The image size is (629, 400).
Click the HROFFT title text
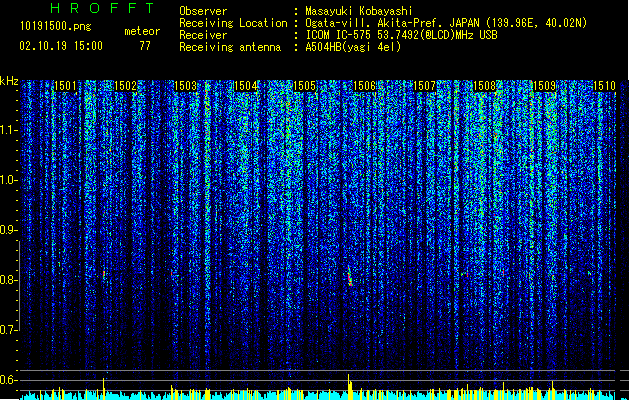coord(102,8)
